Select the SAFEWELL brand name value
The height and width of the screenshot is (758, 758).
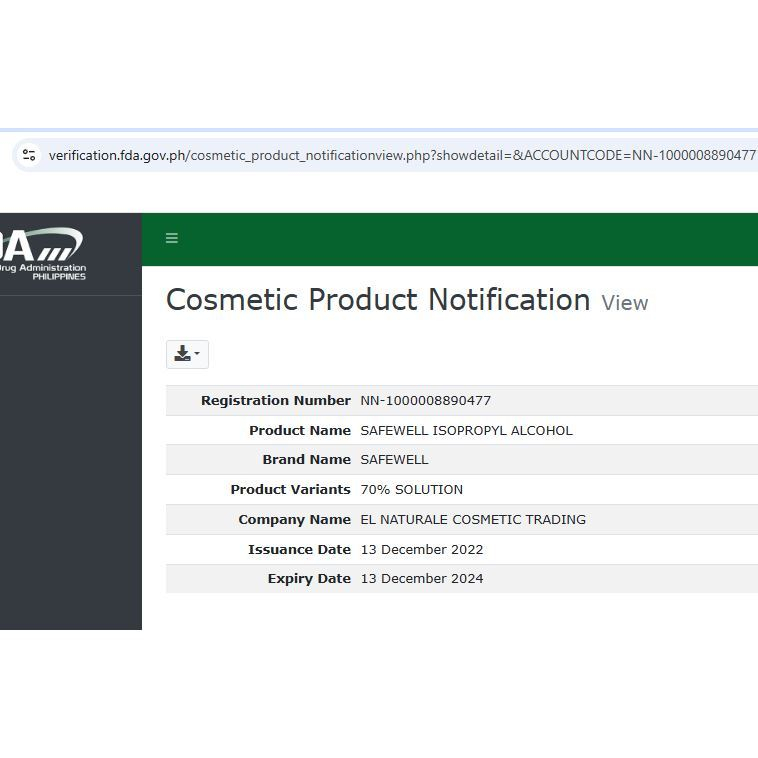pos(394,460)
